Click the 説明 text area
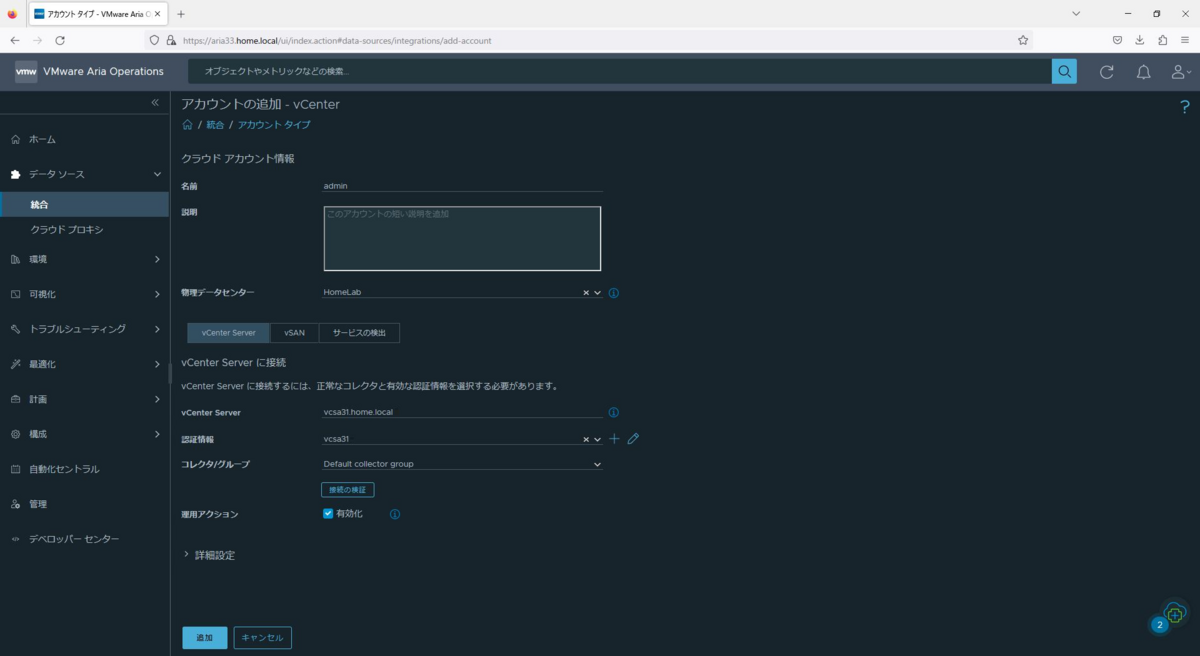The image size is (1200, 656). tap(462, 239)
